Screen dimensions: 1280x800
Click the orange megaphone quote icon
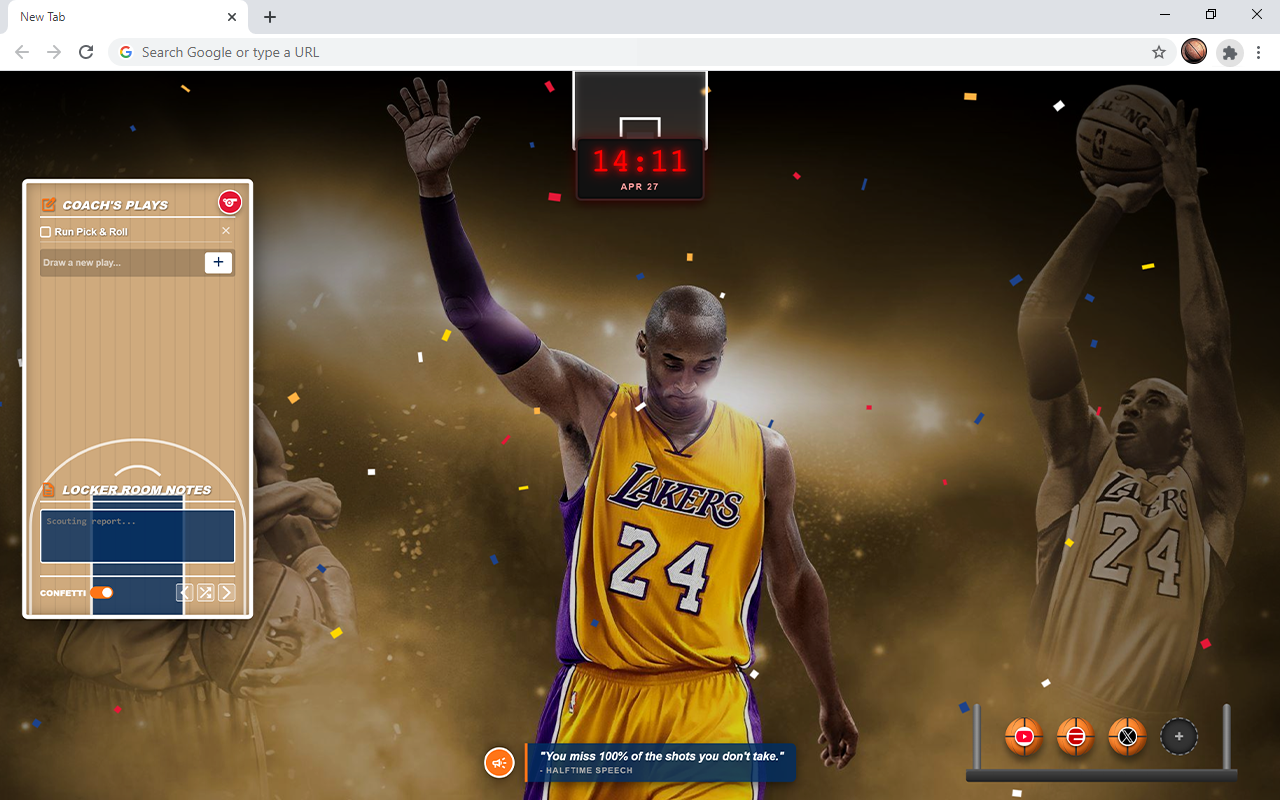tap(499, 763)
